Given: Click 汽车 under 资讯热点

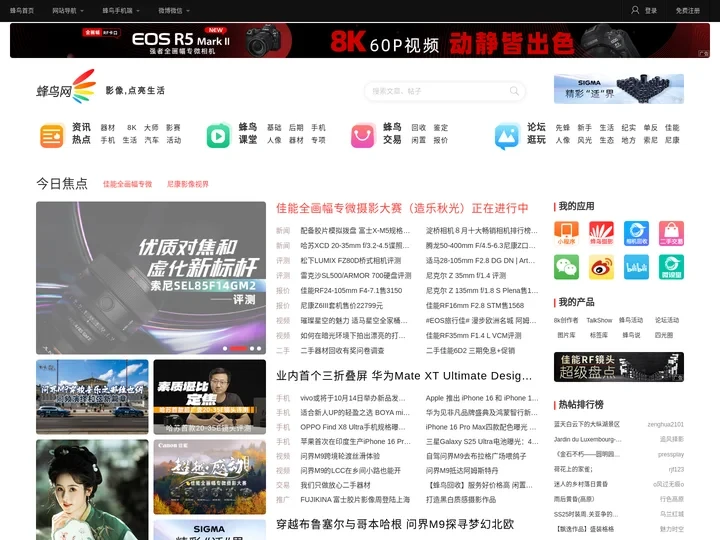Looking at the screenshot, I should (x=152, y=140).
